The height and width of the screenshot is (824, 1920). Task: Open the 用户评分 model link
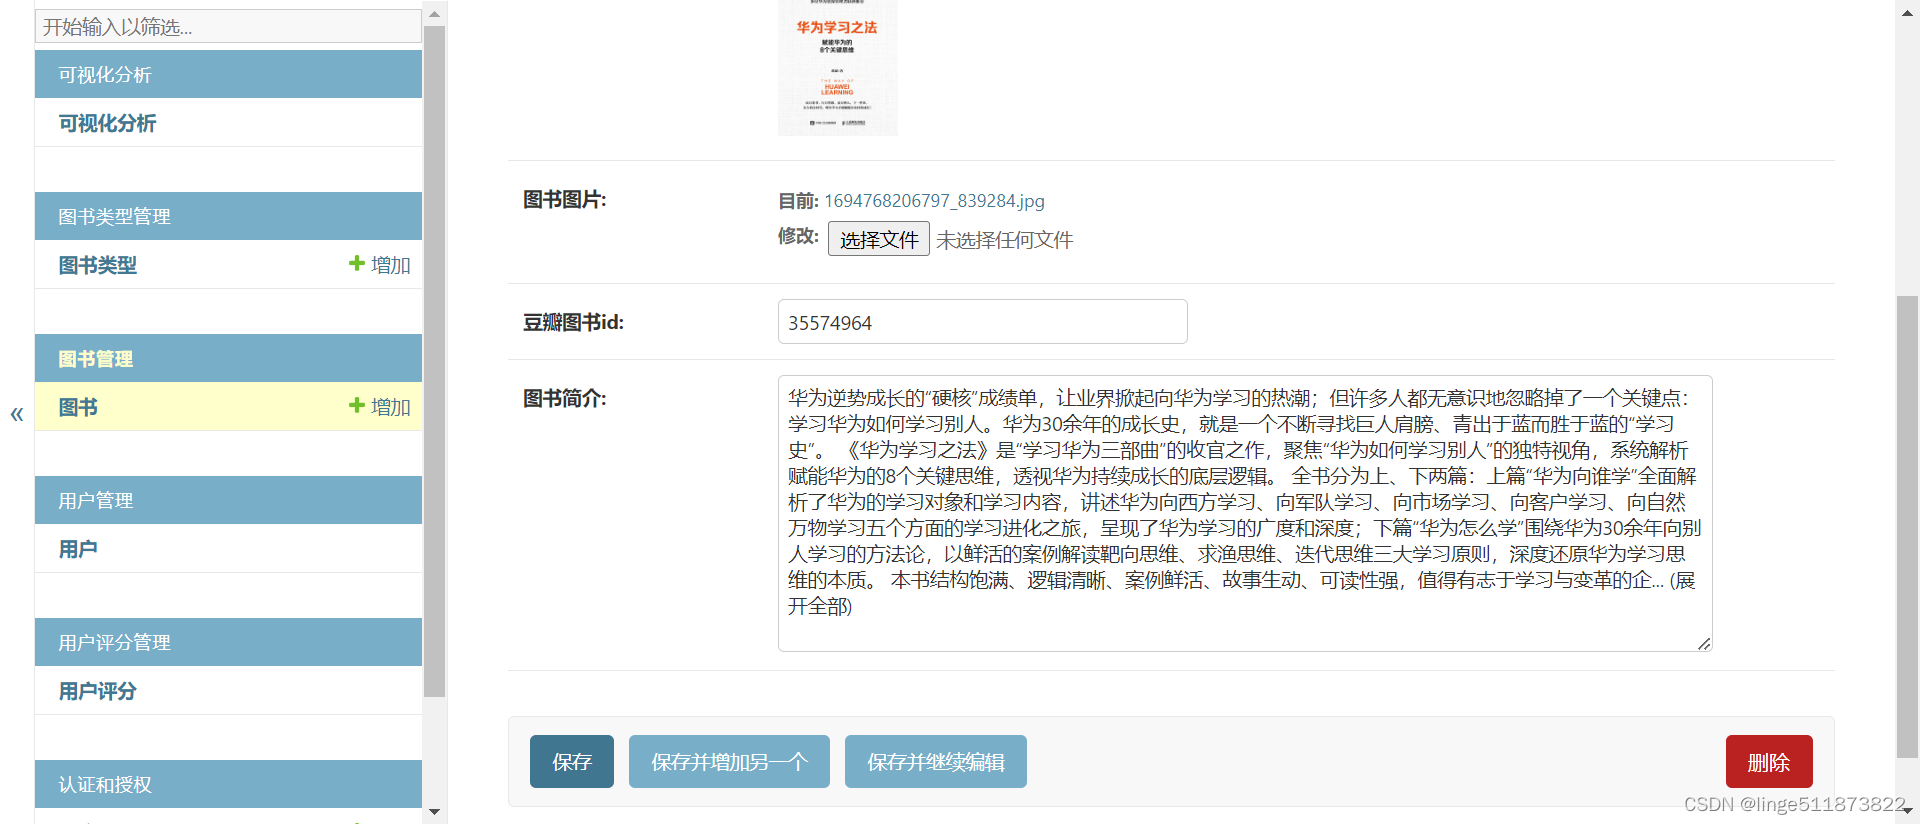97,691
